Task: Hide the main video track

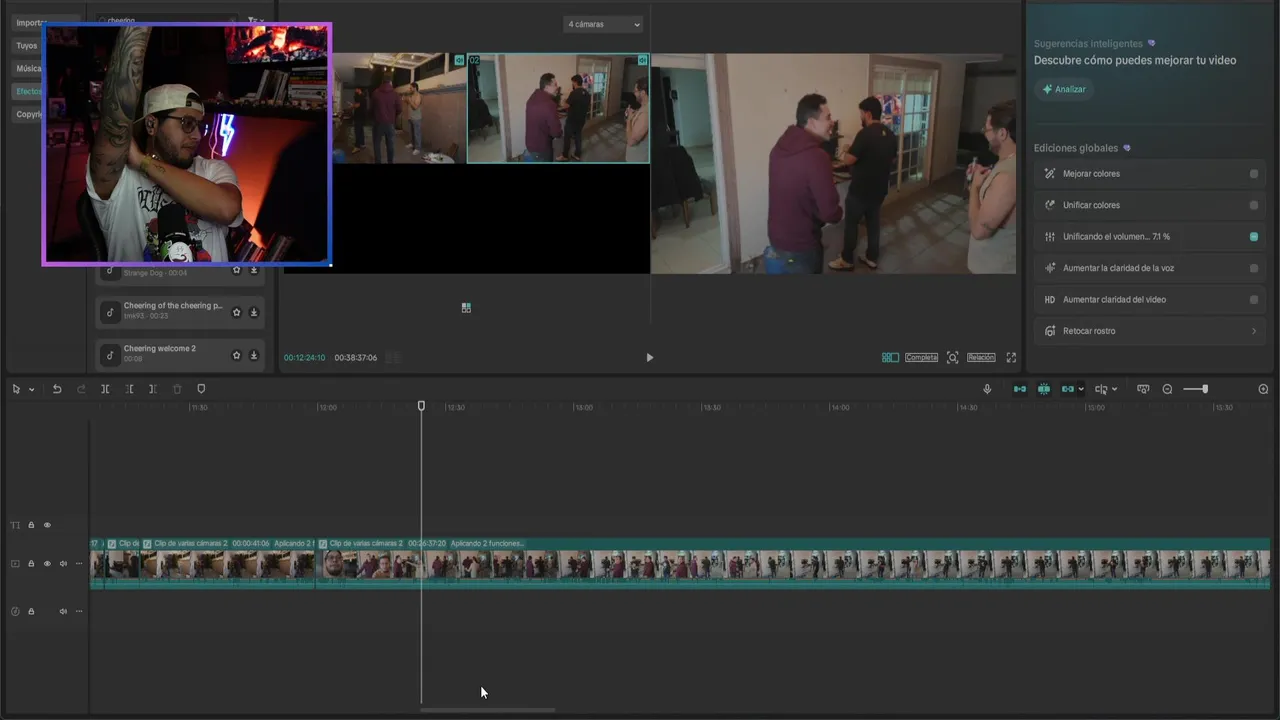Action: pos(47,564)
